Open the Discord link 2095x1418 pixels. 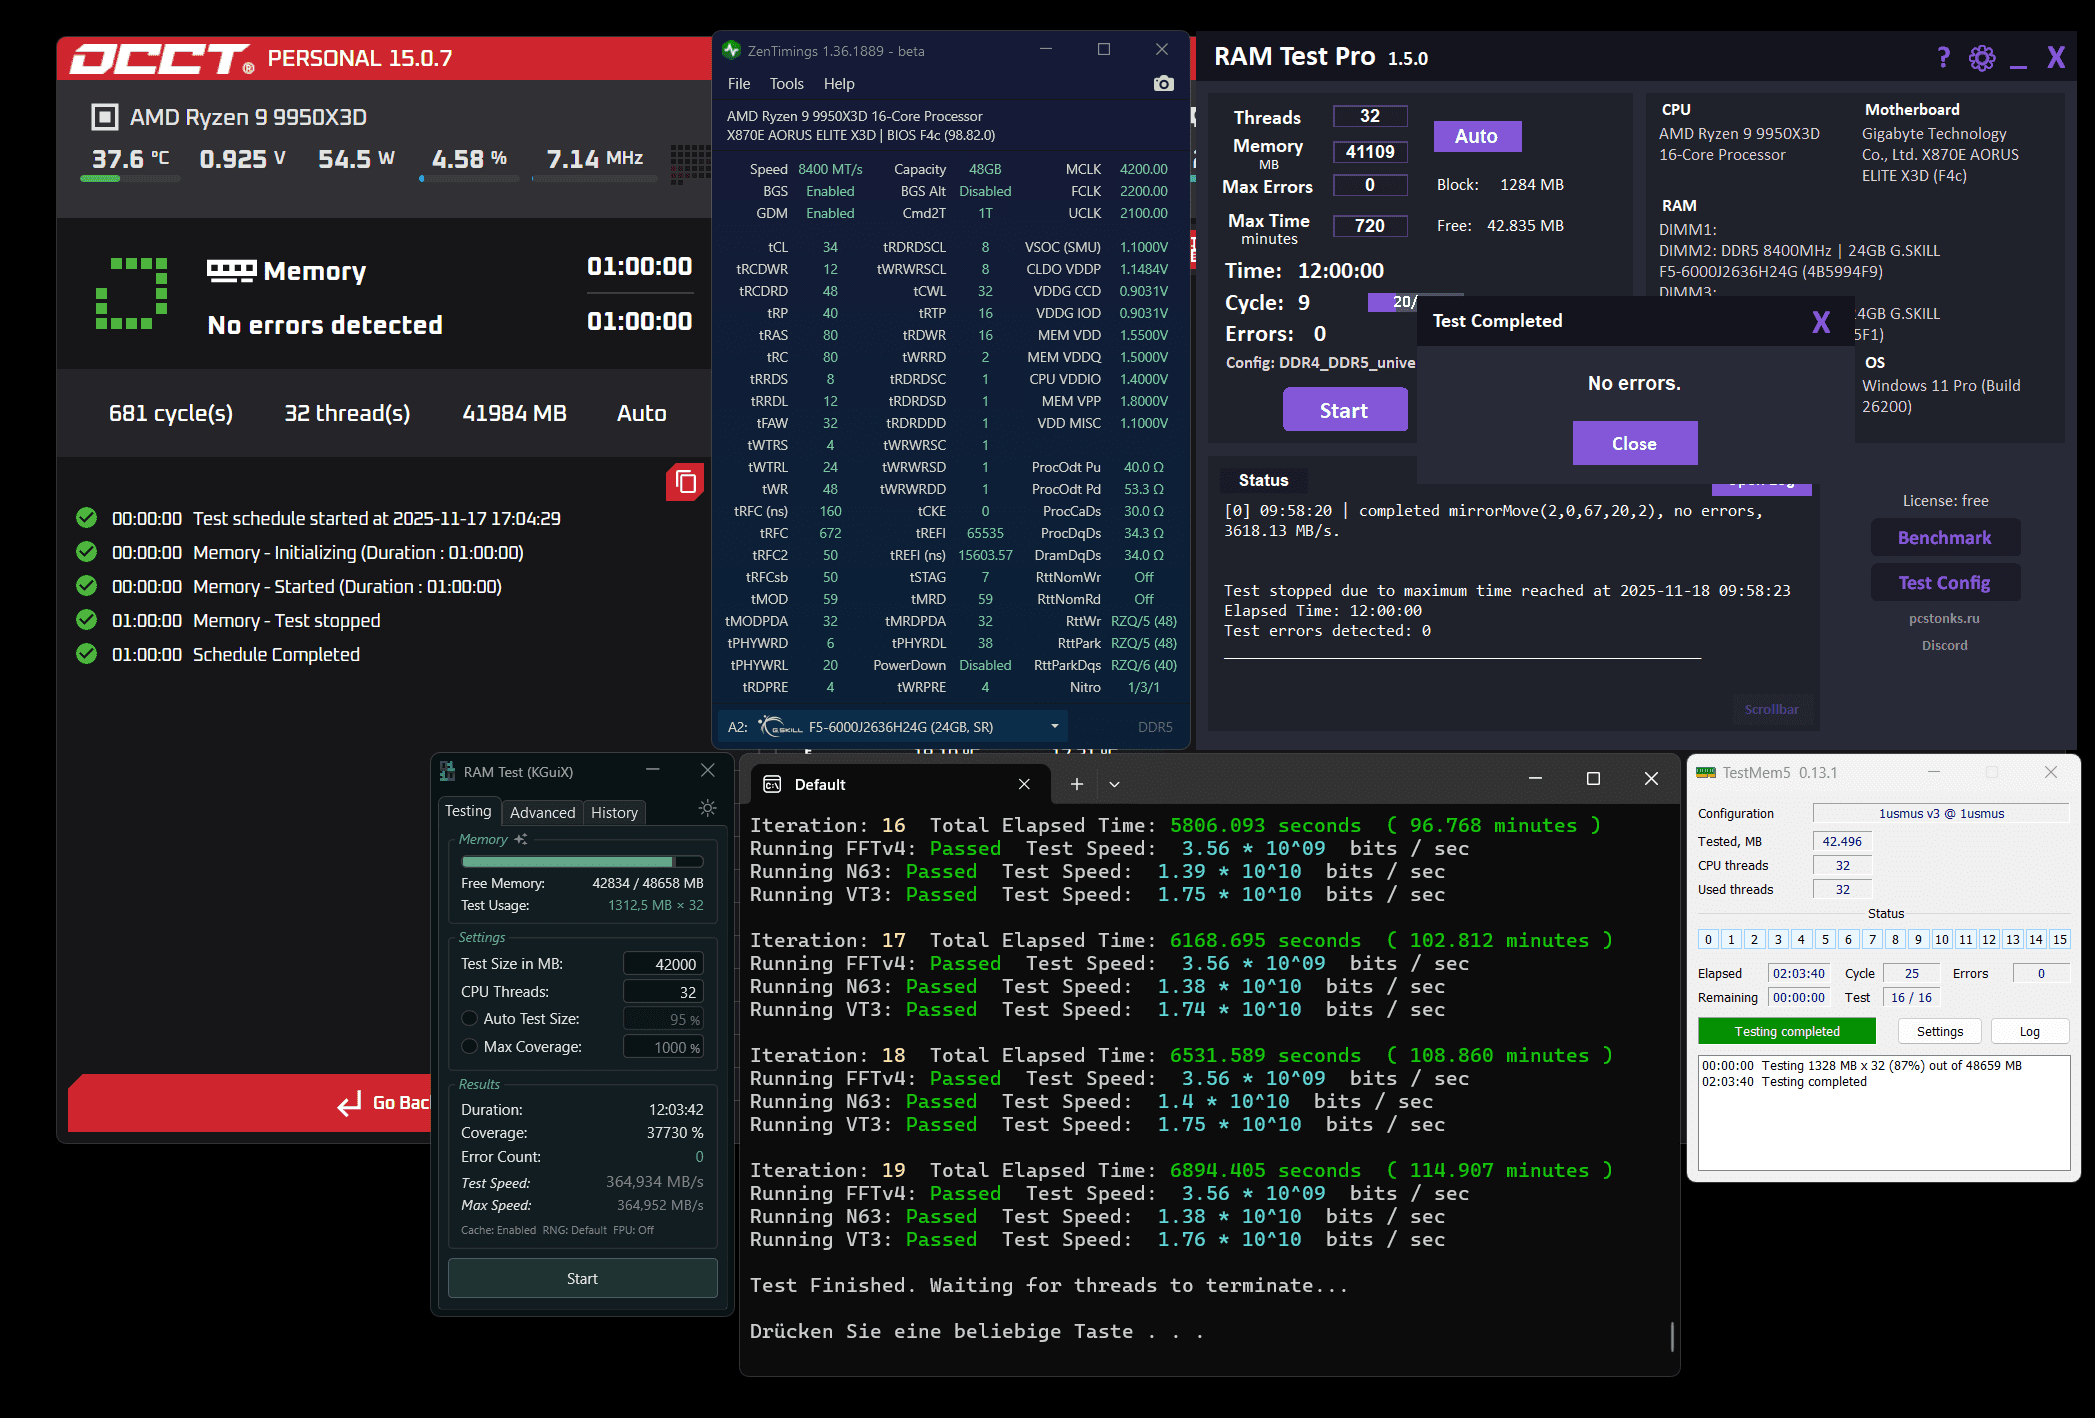(x=1944, y=645)
